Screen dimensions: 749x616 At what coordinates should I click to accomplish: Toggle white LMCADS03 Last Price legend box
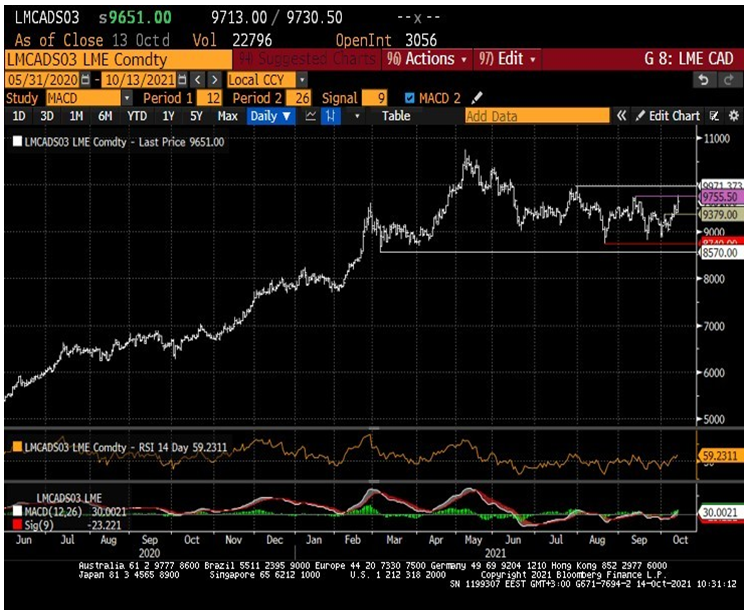click(x=18, y=141)
